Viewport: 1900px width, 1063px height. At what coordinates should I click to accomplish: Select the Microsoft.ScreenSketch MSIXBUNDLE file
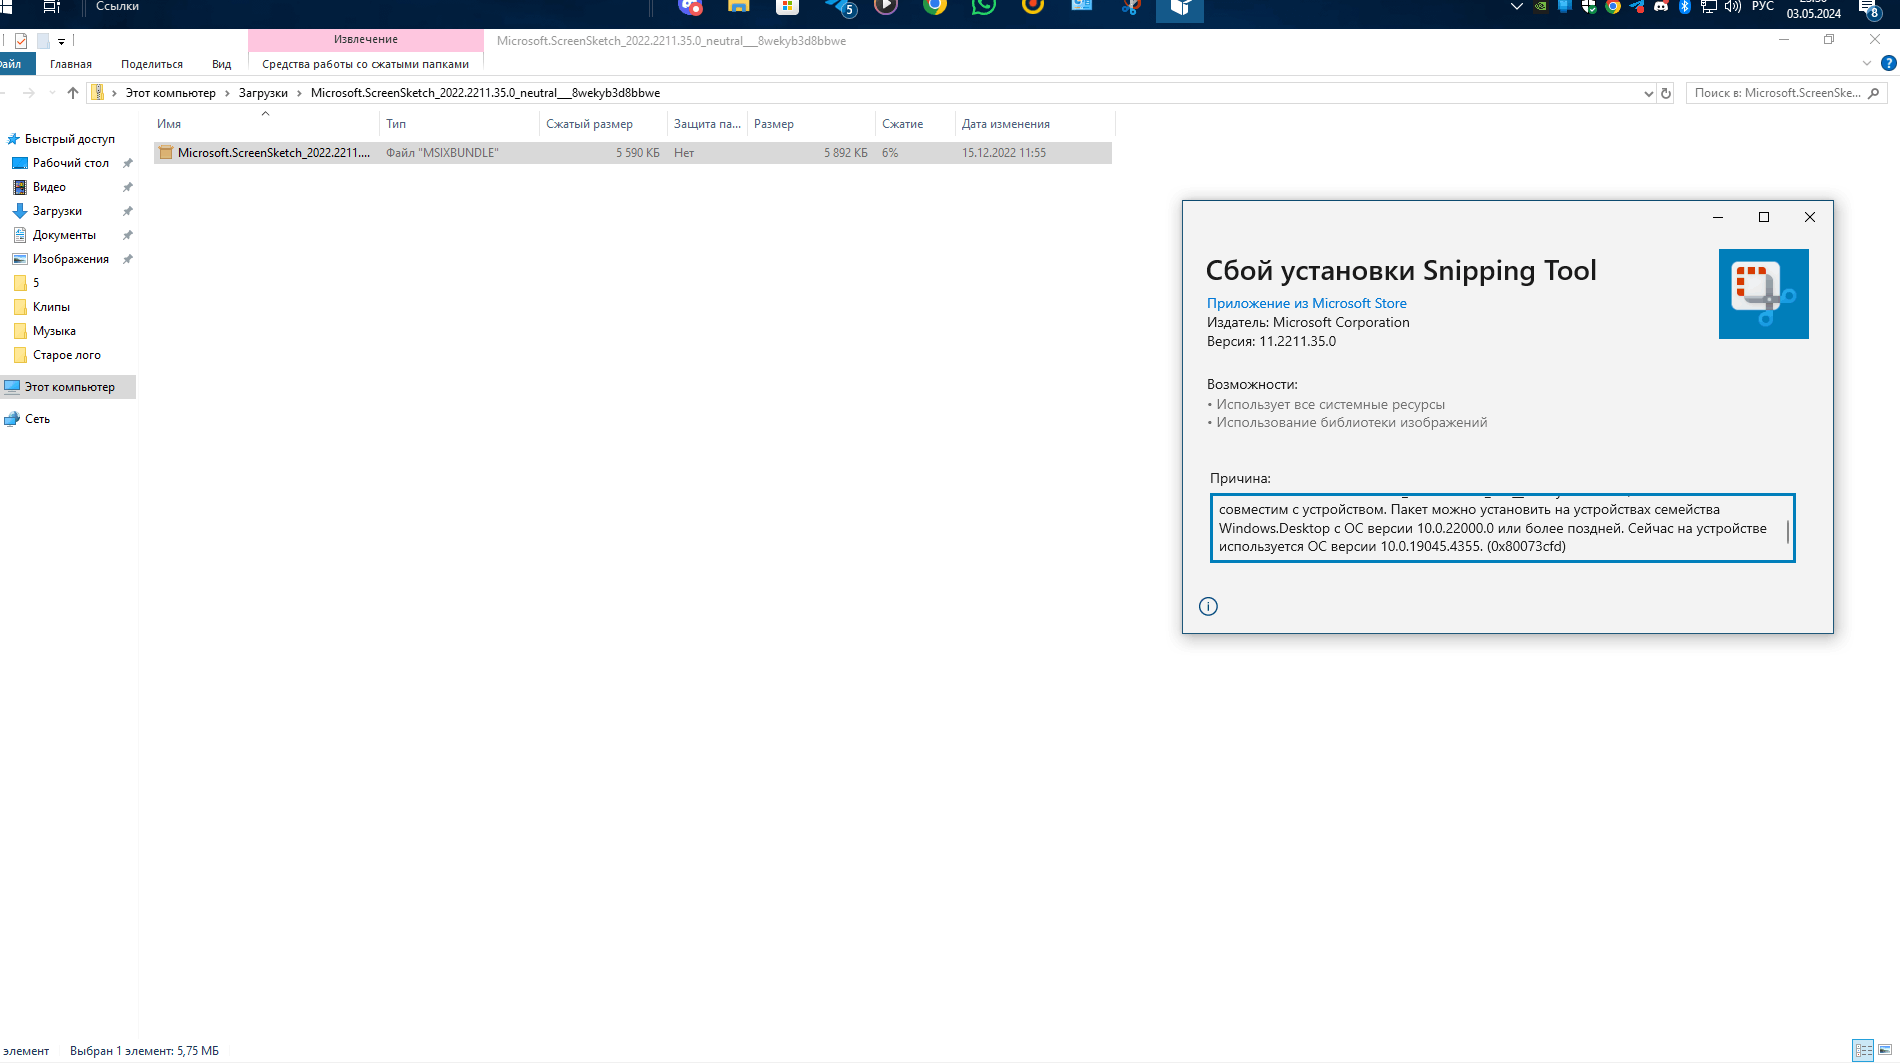[x=633, y=153]
